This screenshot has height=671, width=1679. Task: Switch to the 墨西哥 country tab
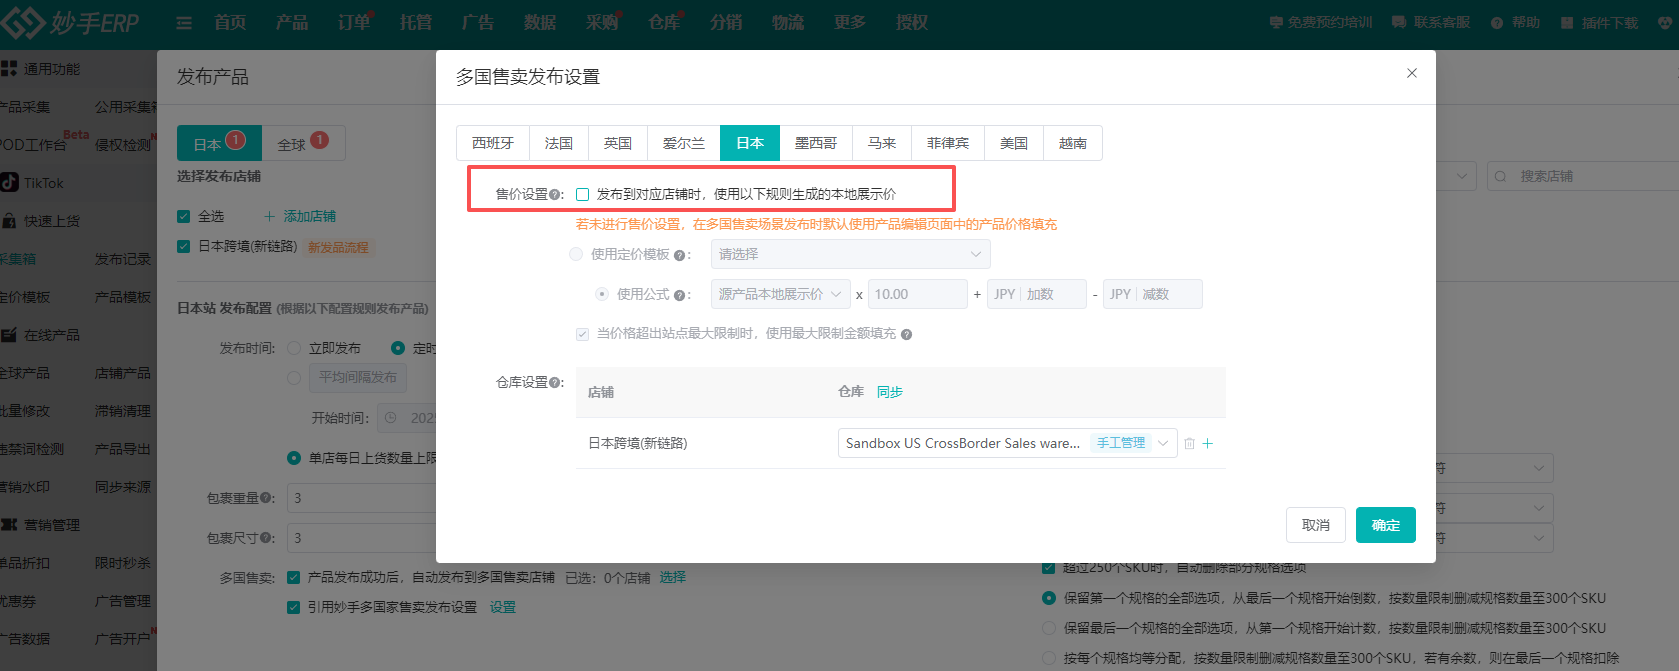pyautogui.click(x=816, y=144)
